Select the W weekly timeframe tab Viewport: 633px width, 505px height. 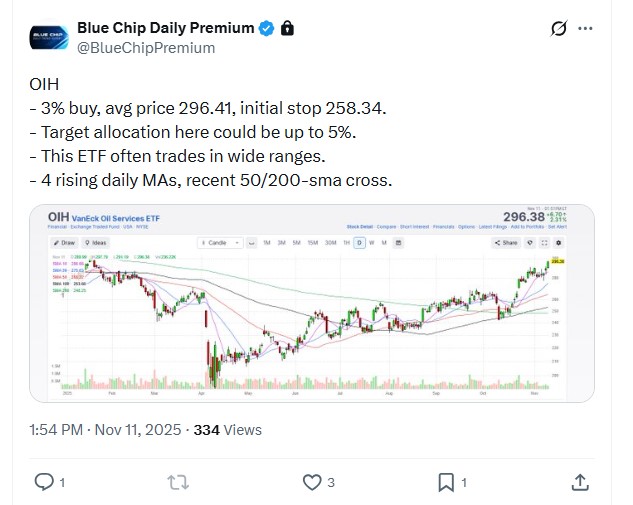tap(370, 242)
